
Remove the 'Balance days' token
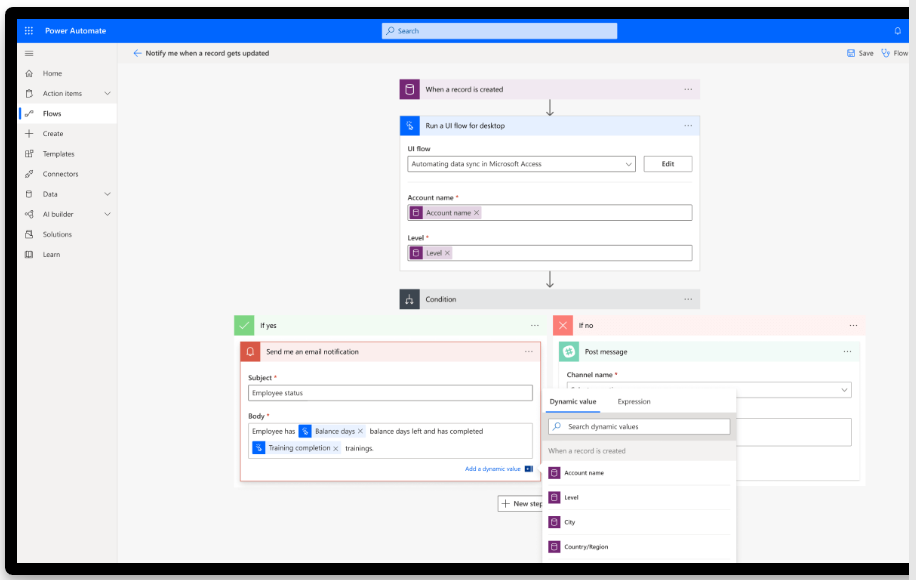click(x=360, y=432)
